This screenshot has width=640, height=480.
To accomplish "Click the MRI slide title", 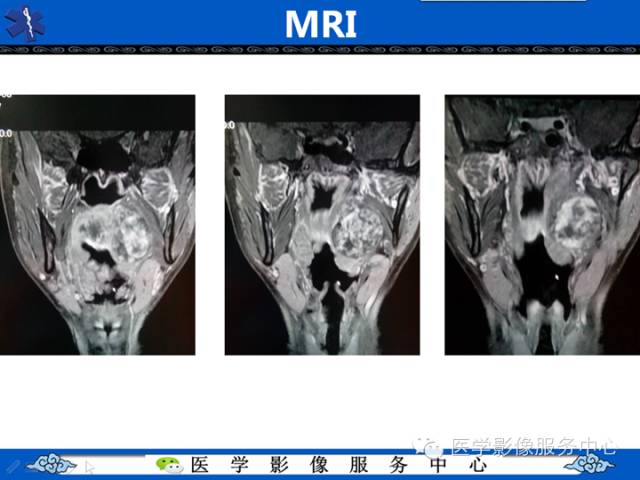I will [x=321, y=24].
